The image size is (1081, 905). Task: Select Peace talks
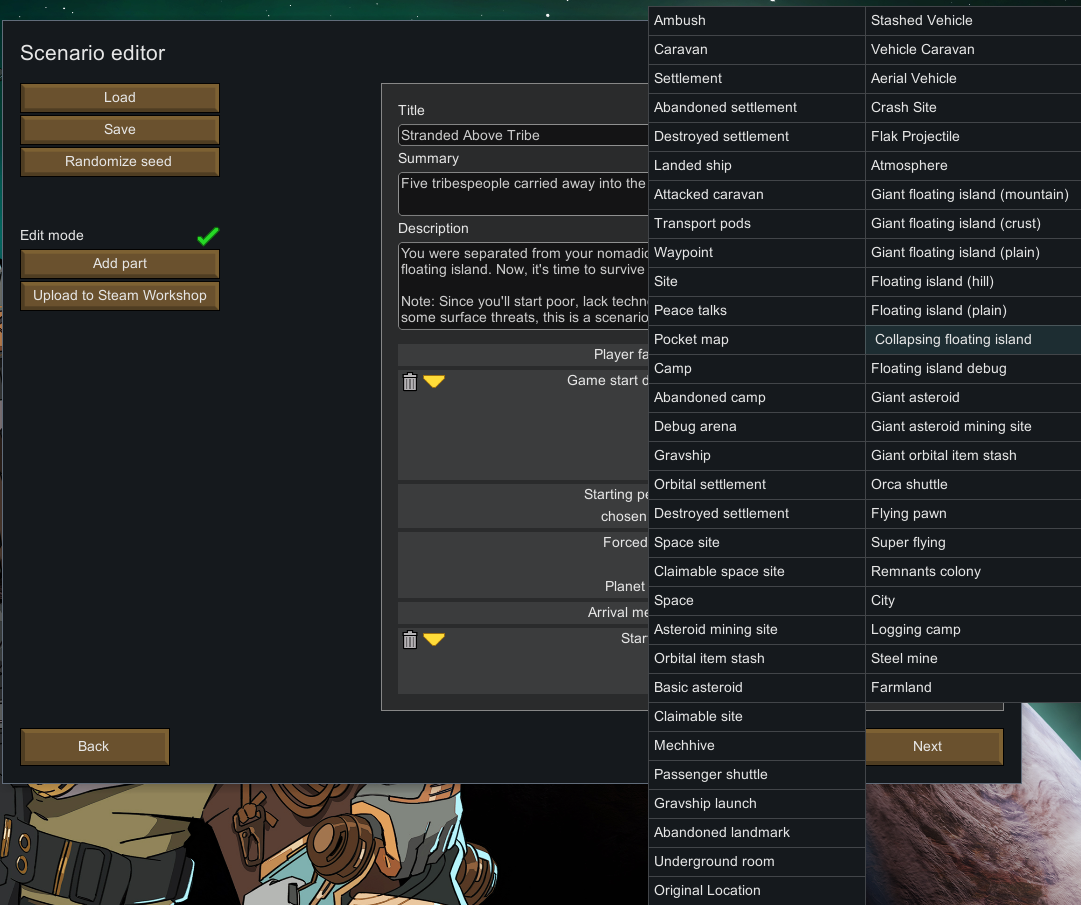(x=756, y=310)
